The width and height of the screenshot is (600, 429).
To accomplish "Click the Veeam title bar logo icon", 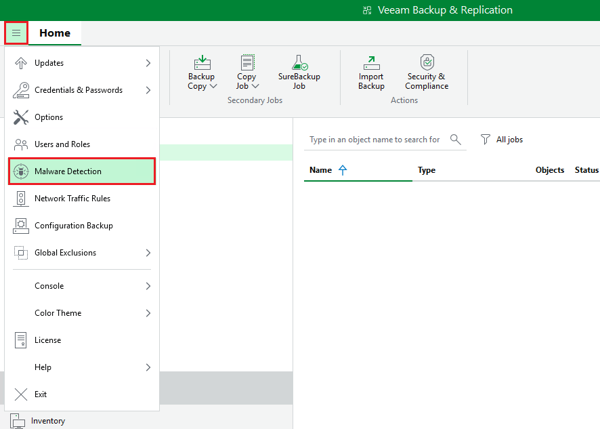I will click(x=367, y=10).
